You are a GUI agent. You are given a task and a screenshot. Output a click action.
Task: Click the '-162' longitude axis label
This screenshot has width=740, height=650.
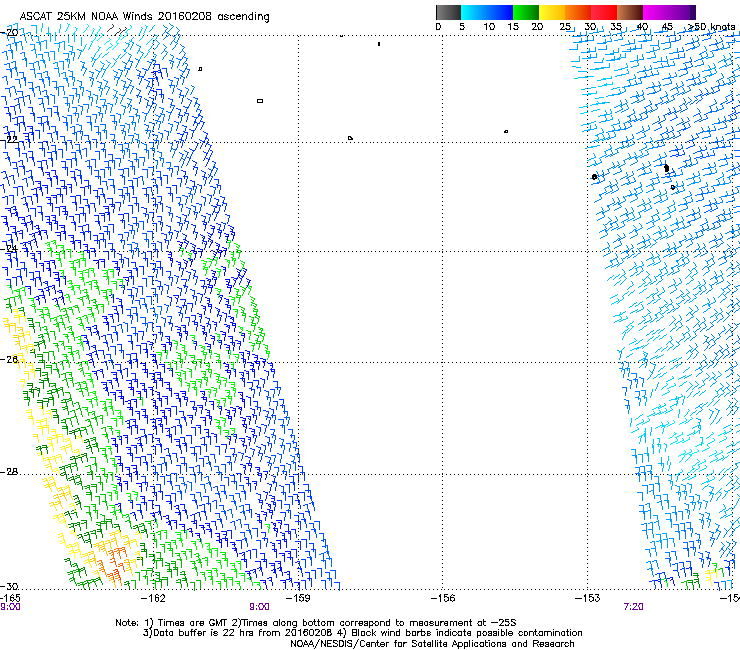(154, 598)
